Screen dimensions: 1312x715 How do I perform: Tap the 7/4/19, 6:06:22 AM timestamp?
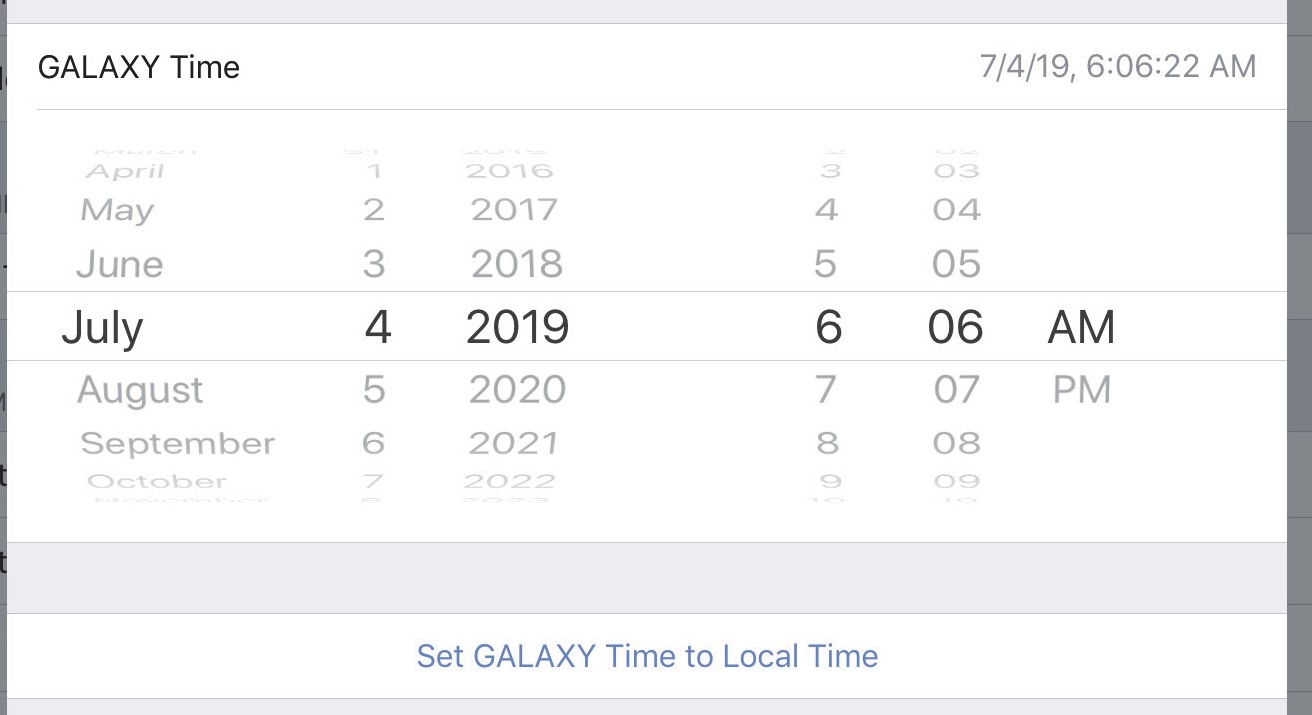click(1118, 67)
